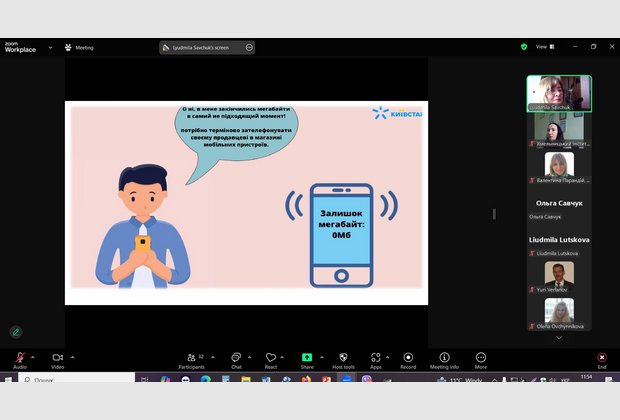This screenshot has height=420, width=620.
Task: Open the React emoji menu
Action: 270,358
